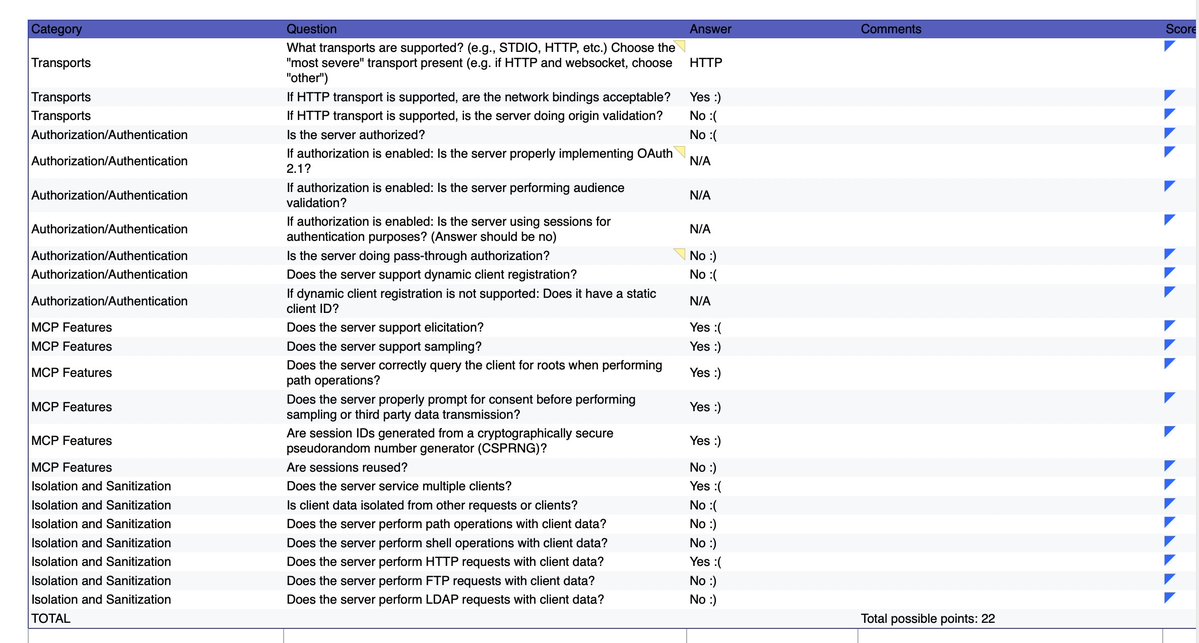Click the blue score marker for the elicitation row

tap(1169, 326)
